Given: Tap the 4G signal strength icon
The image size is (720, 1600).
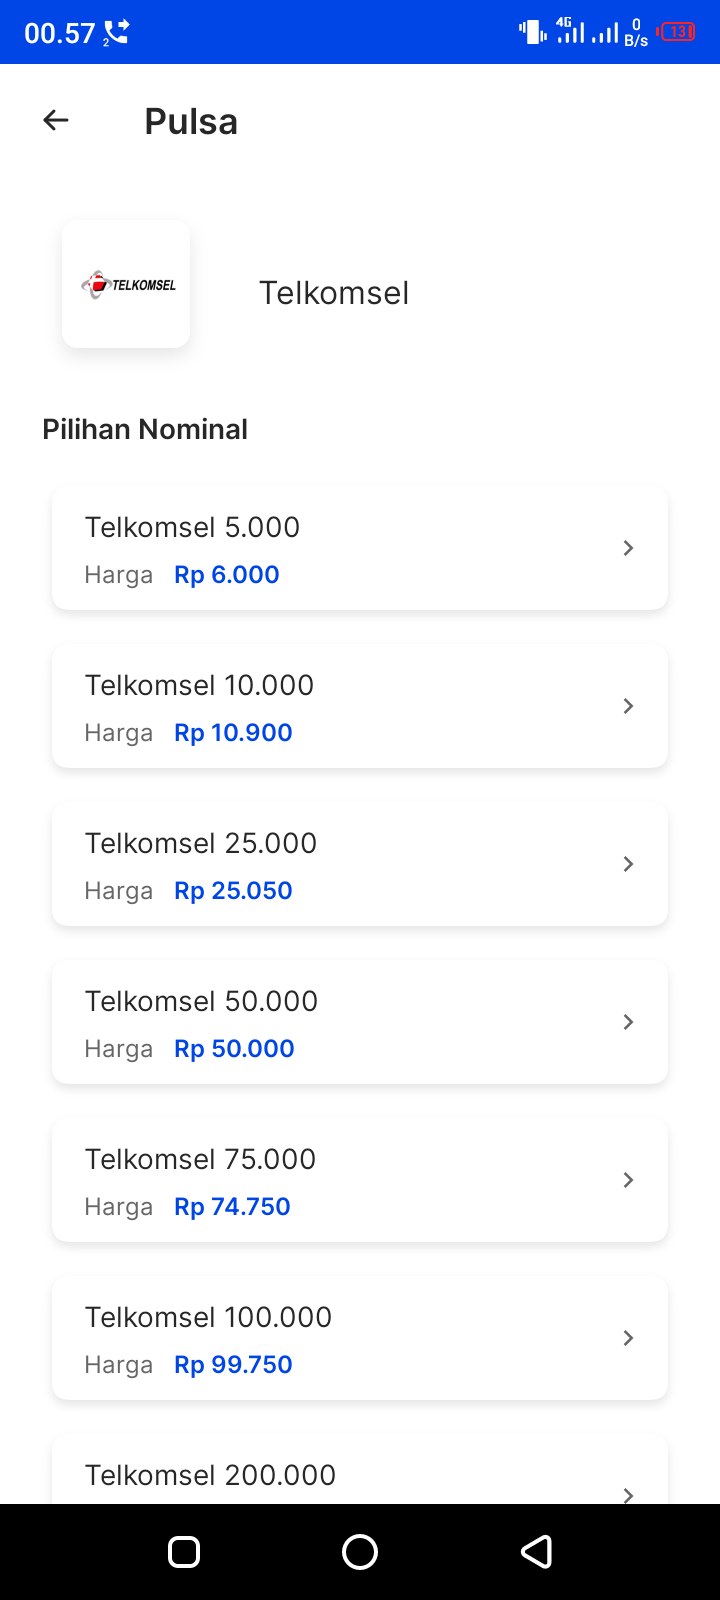Looking at the screenshot, I should click(x=571, y=31).
